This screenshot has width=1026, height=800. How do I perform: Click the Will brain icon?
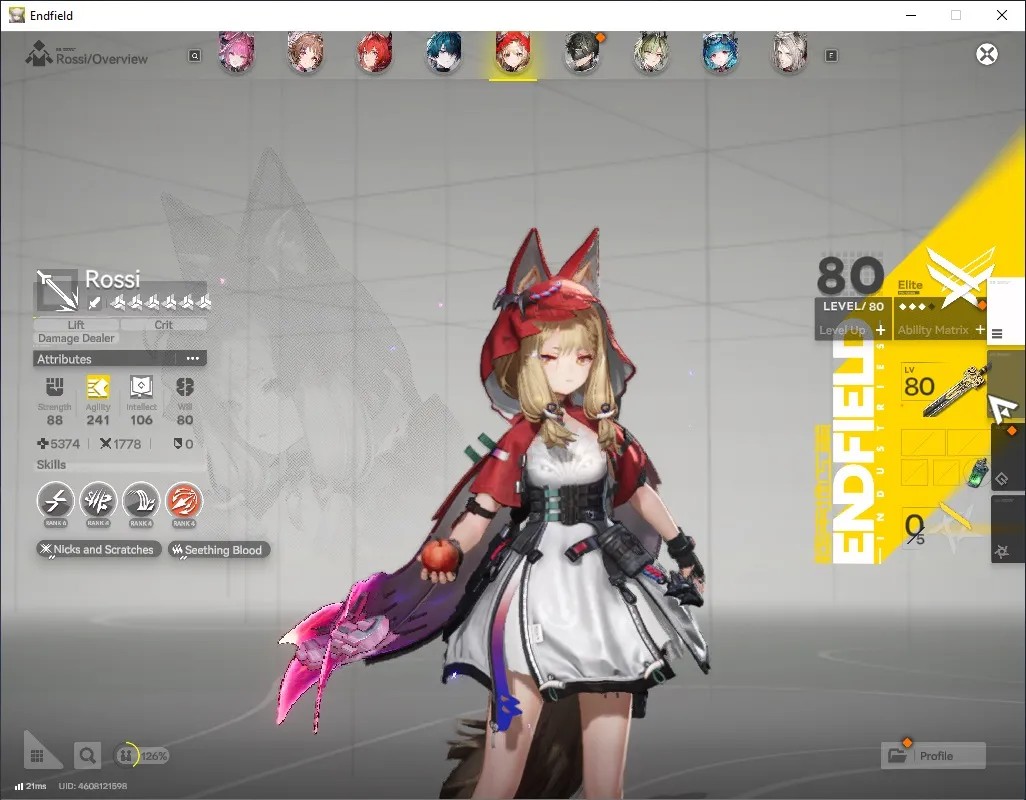pos(185,387)
